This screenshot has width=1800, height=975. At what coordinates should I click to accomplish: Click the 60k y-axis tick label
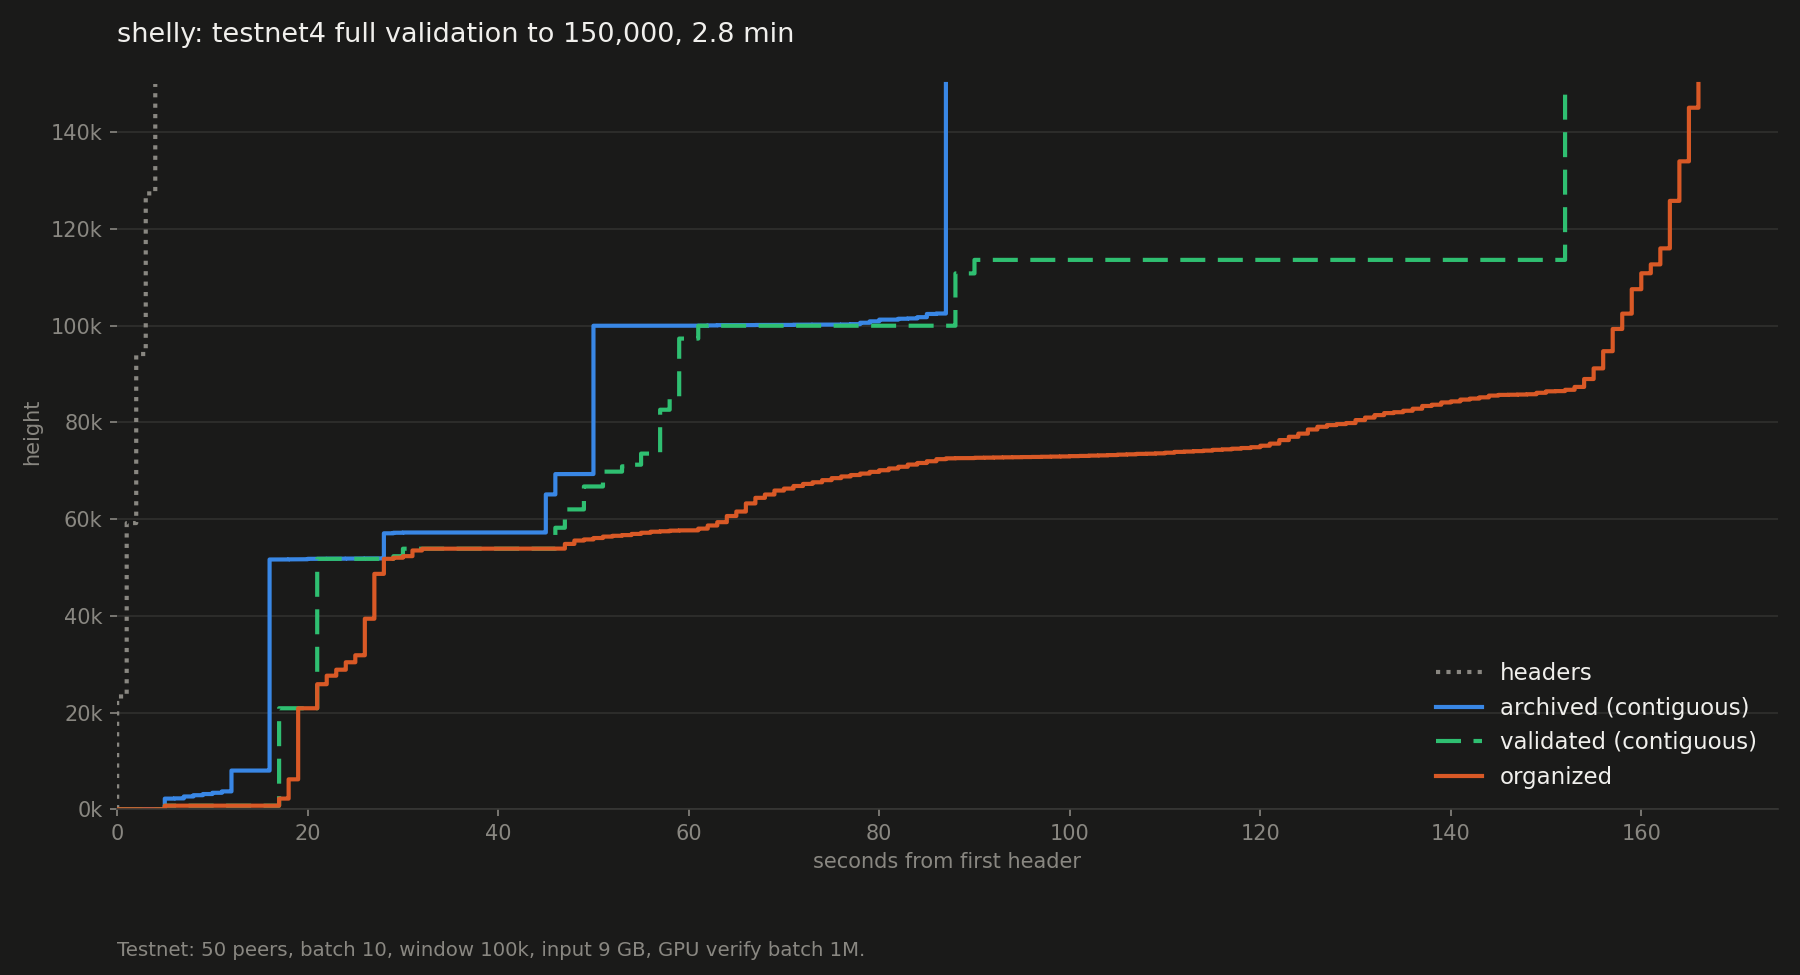tap(83, 519)
